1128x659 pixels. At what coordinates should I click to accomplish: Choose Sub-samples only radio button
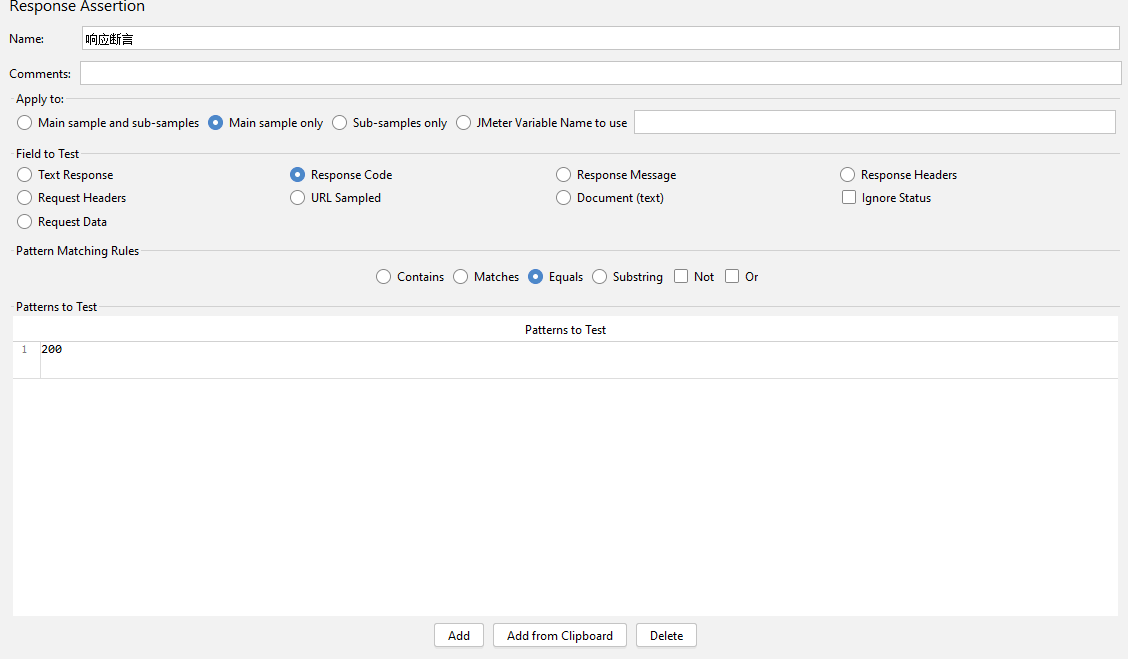340,123
